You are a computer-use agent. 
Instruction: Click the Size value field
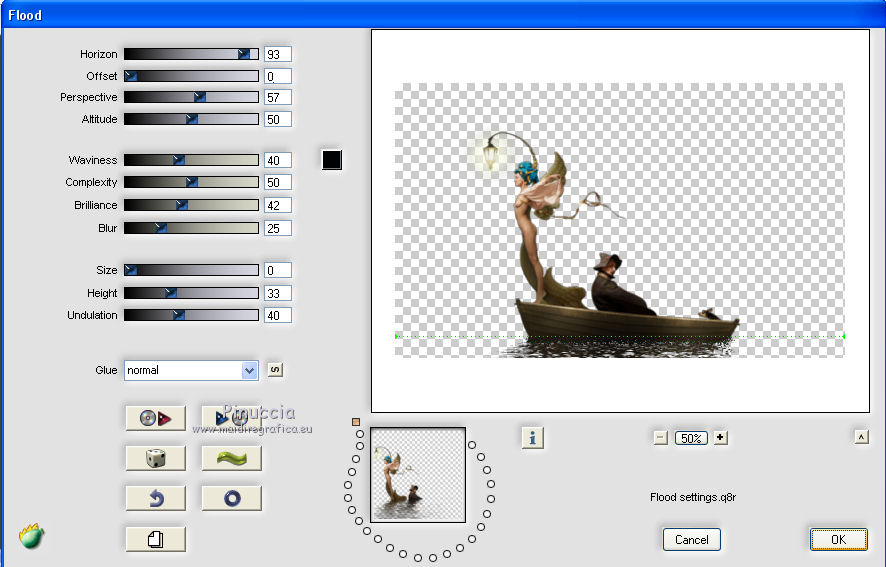(278, 270)
